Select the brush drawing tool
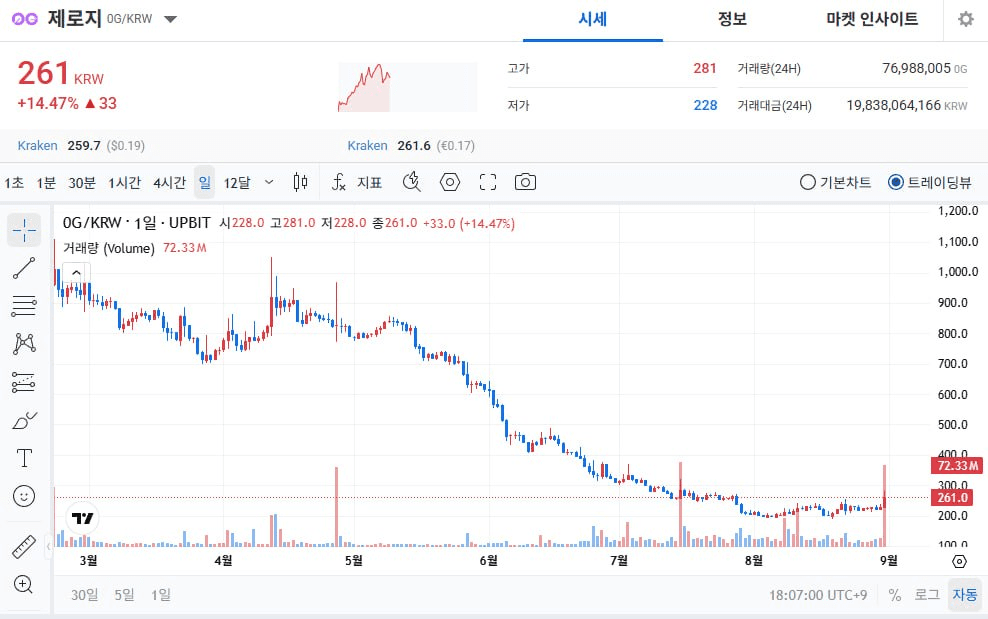988x619 pixels. [x=24, y=420]
